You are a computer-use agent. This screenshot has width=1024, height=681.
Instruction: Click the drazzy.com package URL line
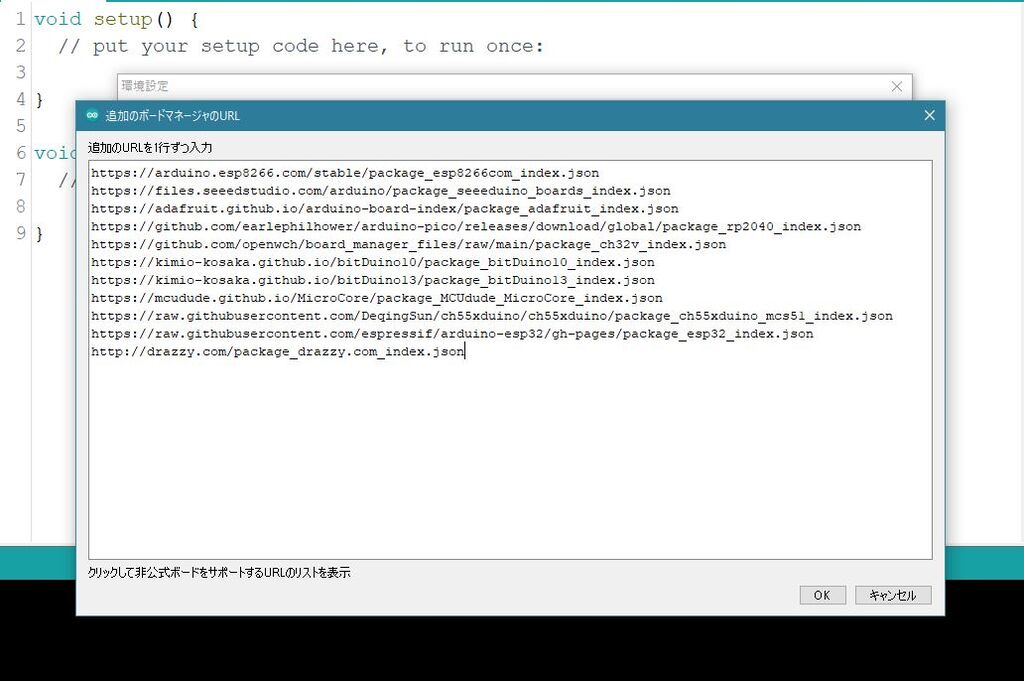click(273, 352)
